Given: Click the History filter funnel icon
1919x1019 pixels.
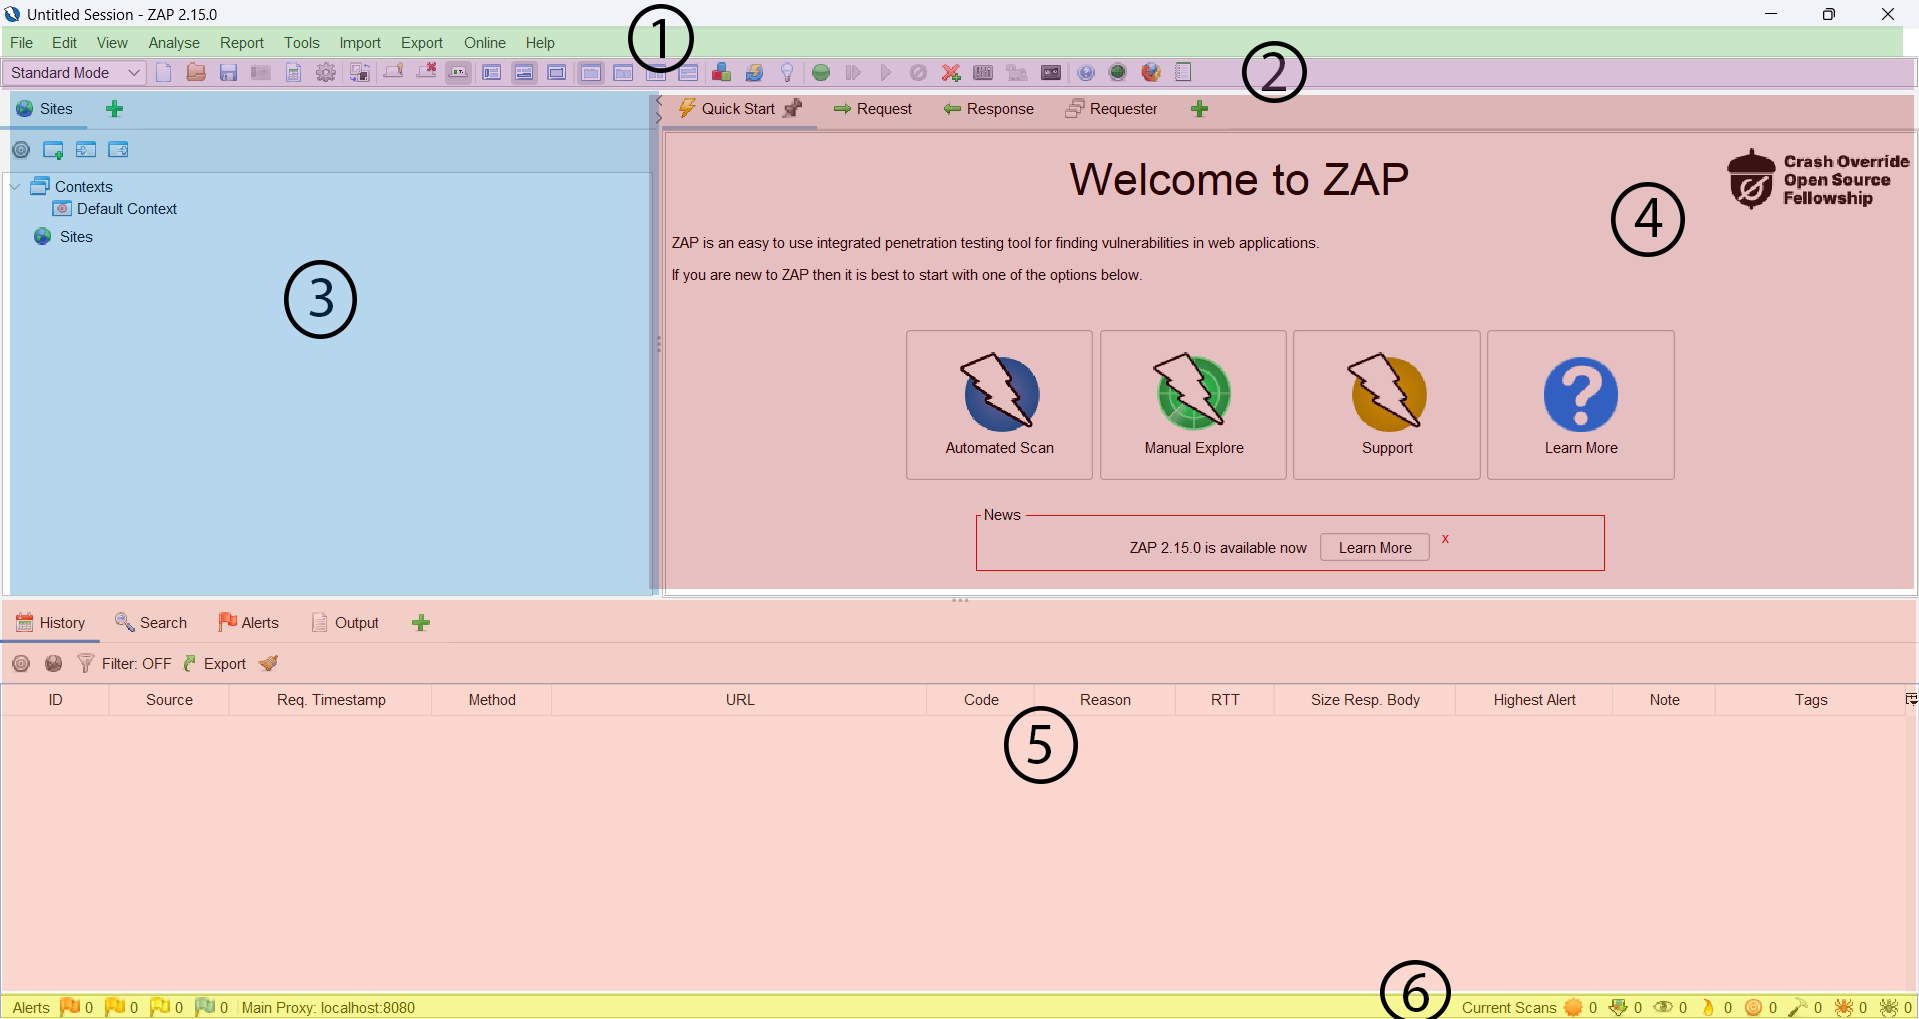Looking at the screenshot, I should pyautogui.click(x=86, y=663).
